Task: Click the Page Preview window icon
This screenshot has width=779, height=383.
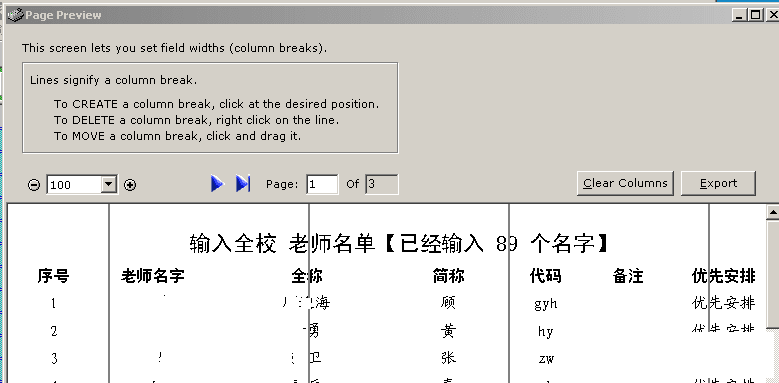Action: 15,15
